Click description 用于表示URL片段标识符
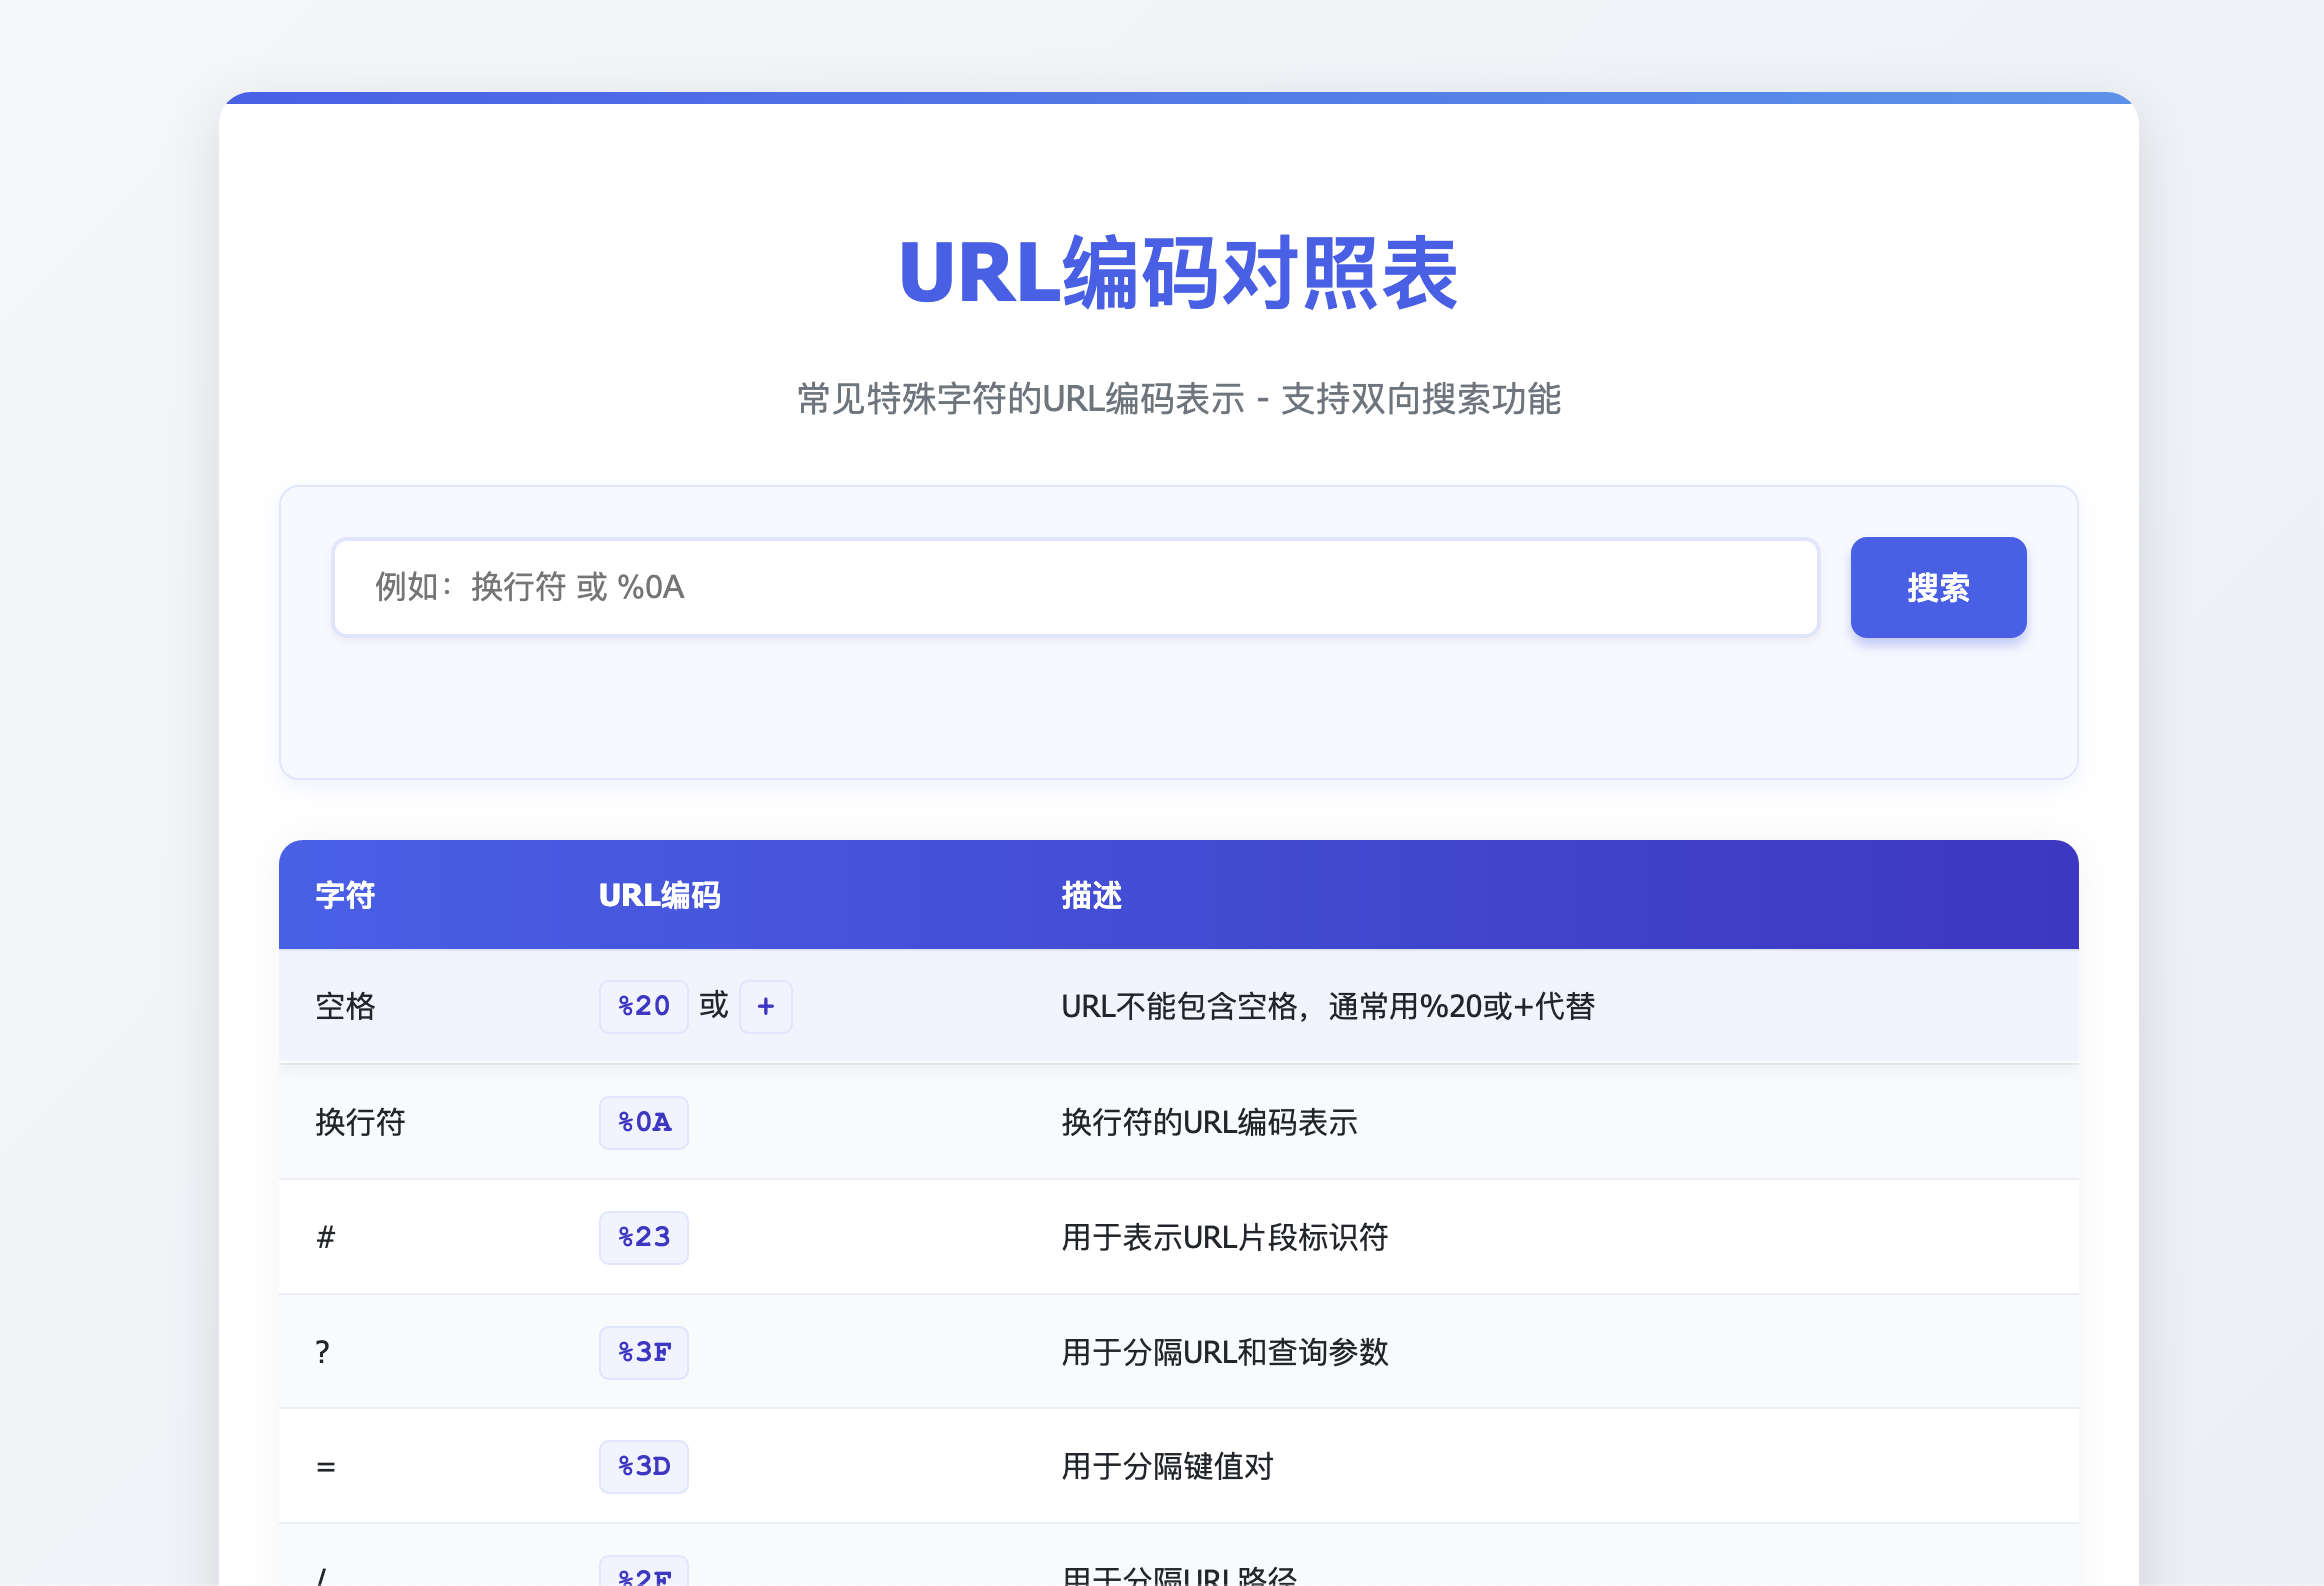Screen dimensions: 2324x1586 pyautogui.click(x=1224, y=1237)
